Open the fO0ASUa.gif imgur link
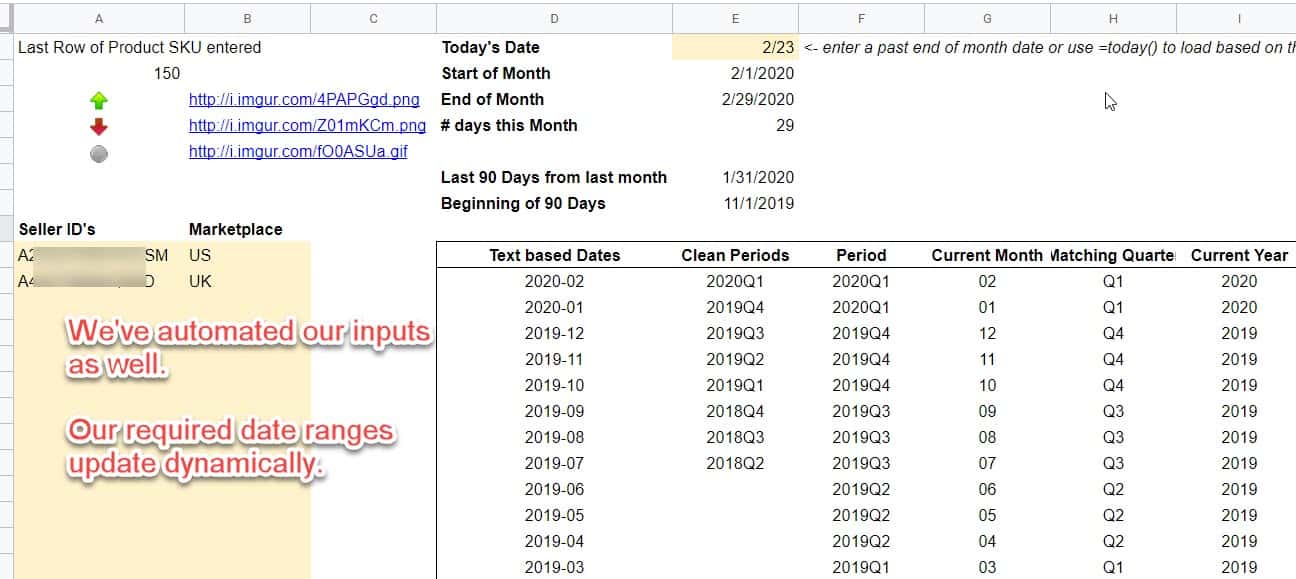Viewport: 1296px width, 579px height. [297, 152]
